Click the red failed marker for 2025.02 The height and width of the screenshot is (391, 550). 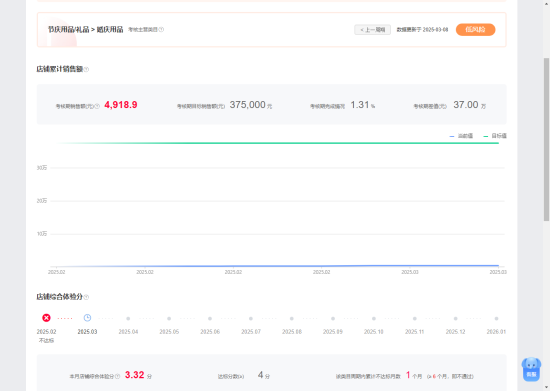(x=46, y=318)
